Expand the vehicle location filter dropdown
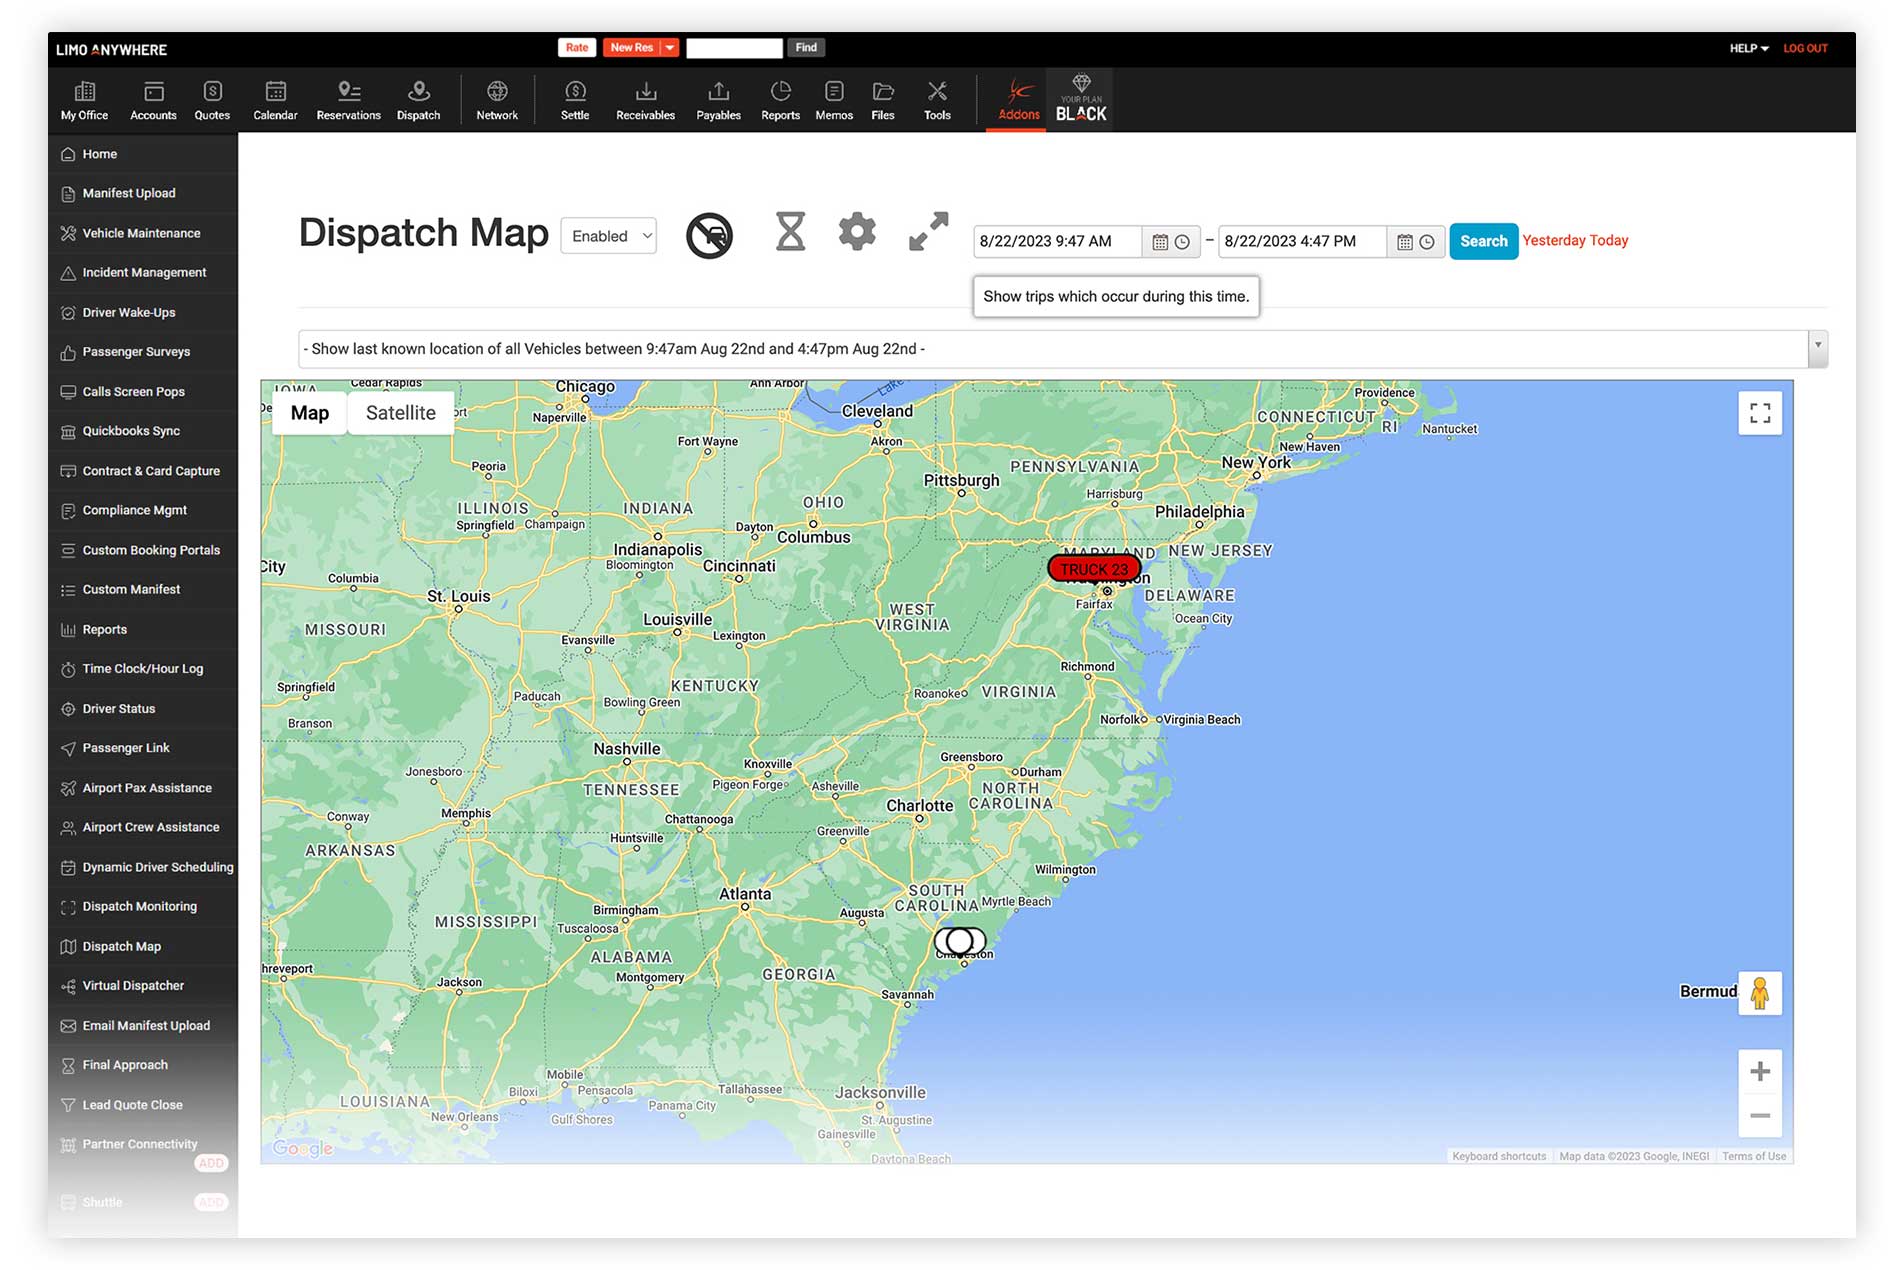This screenshot has height=1270, width=1904. click(1817, 348)
